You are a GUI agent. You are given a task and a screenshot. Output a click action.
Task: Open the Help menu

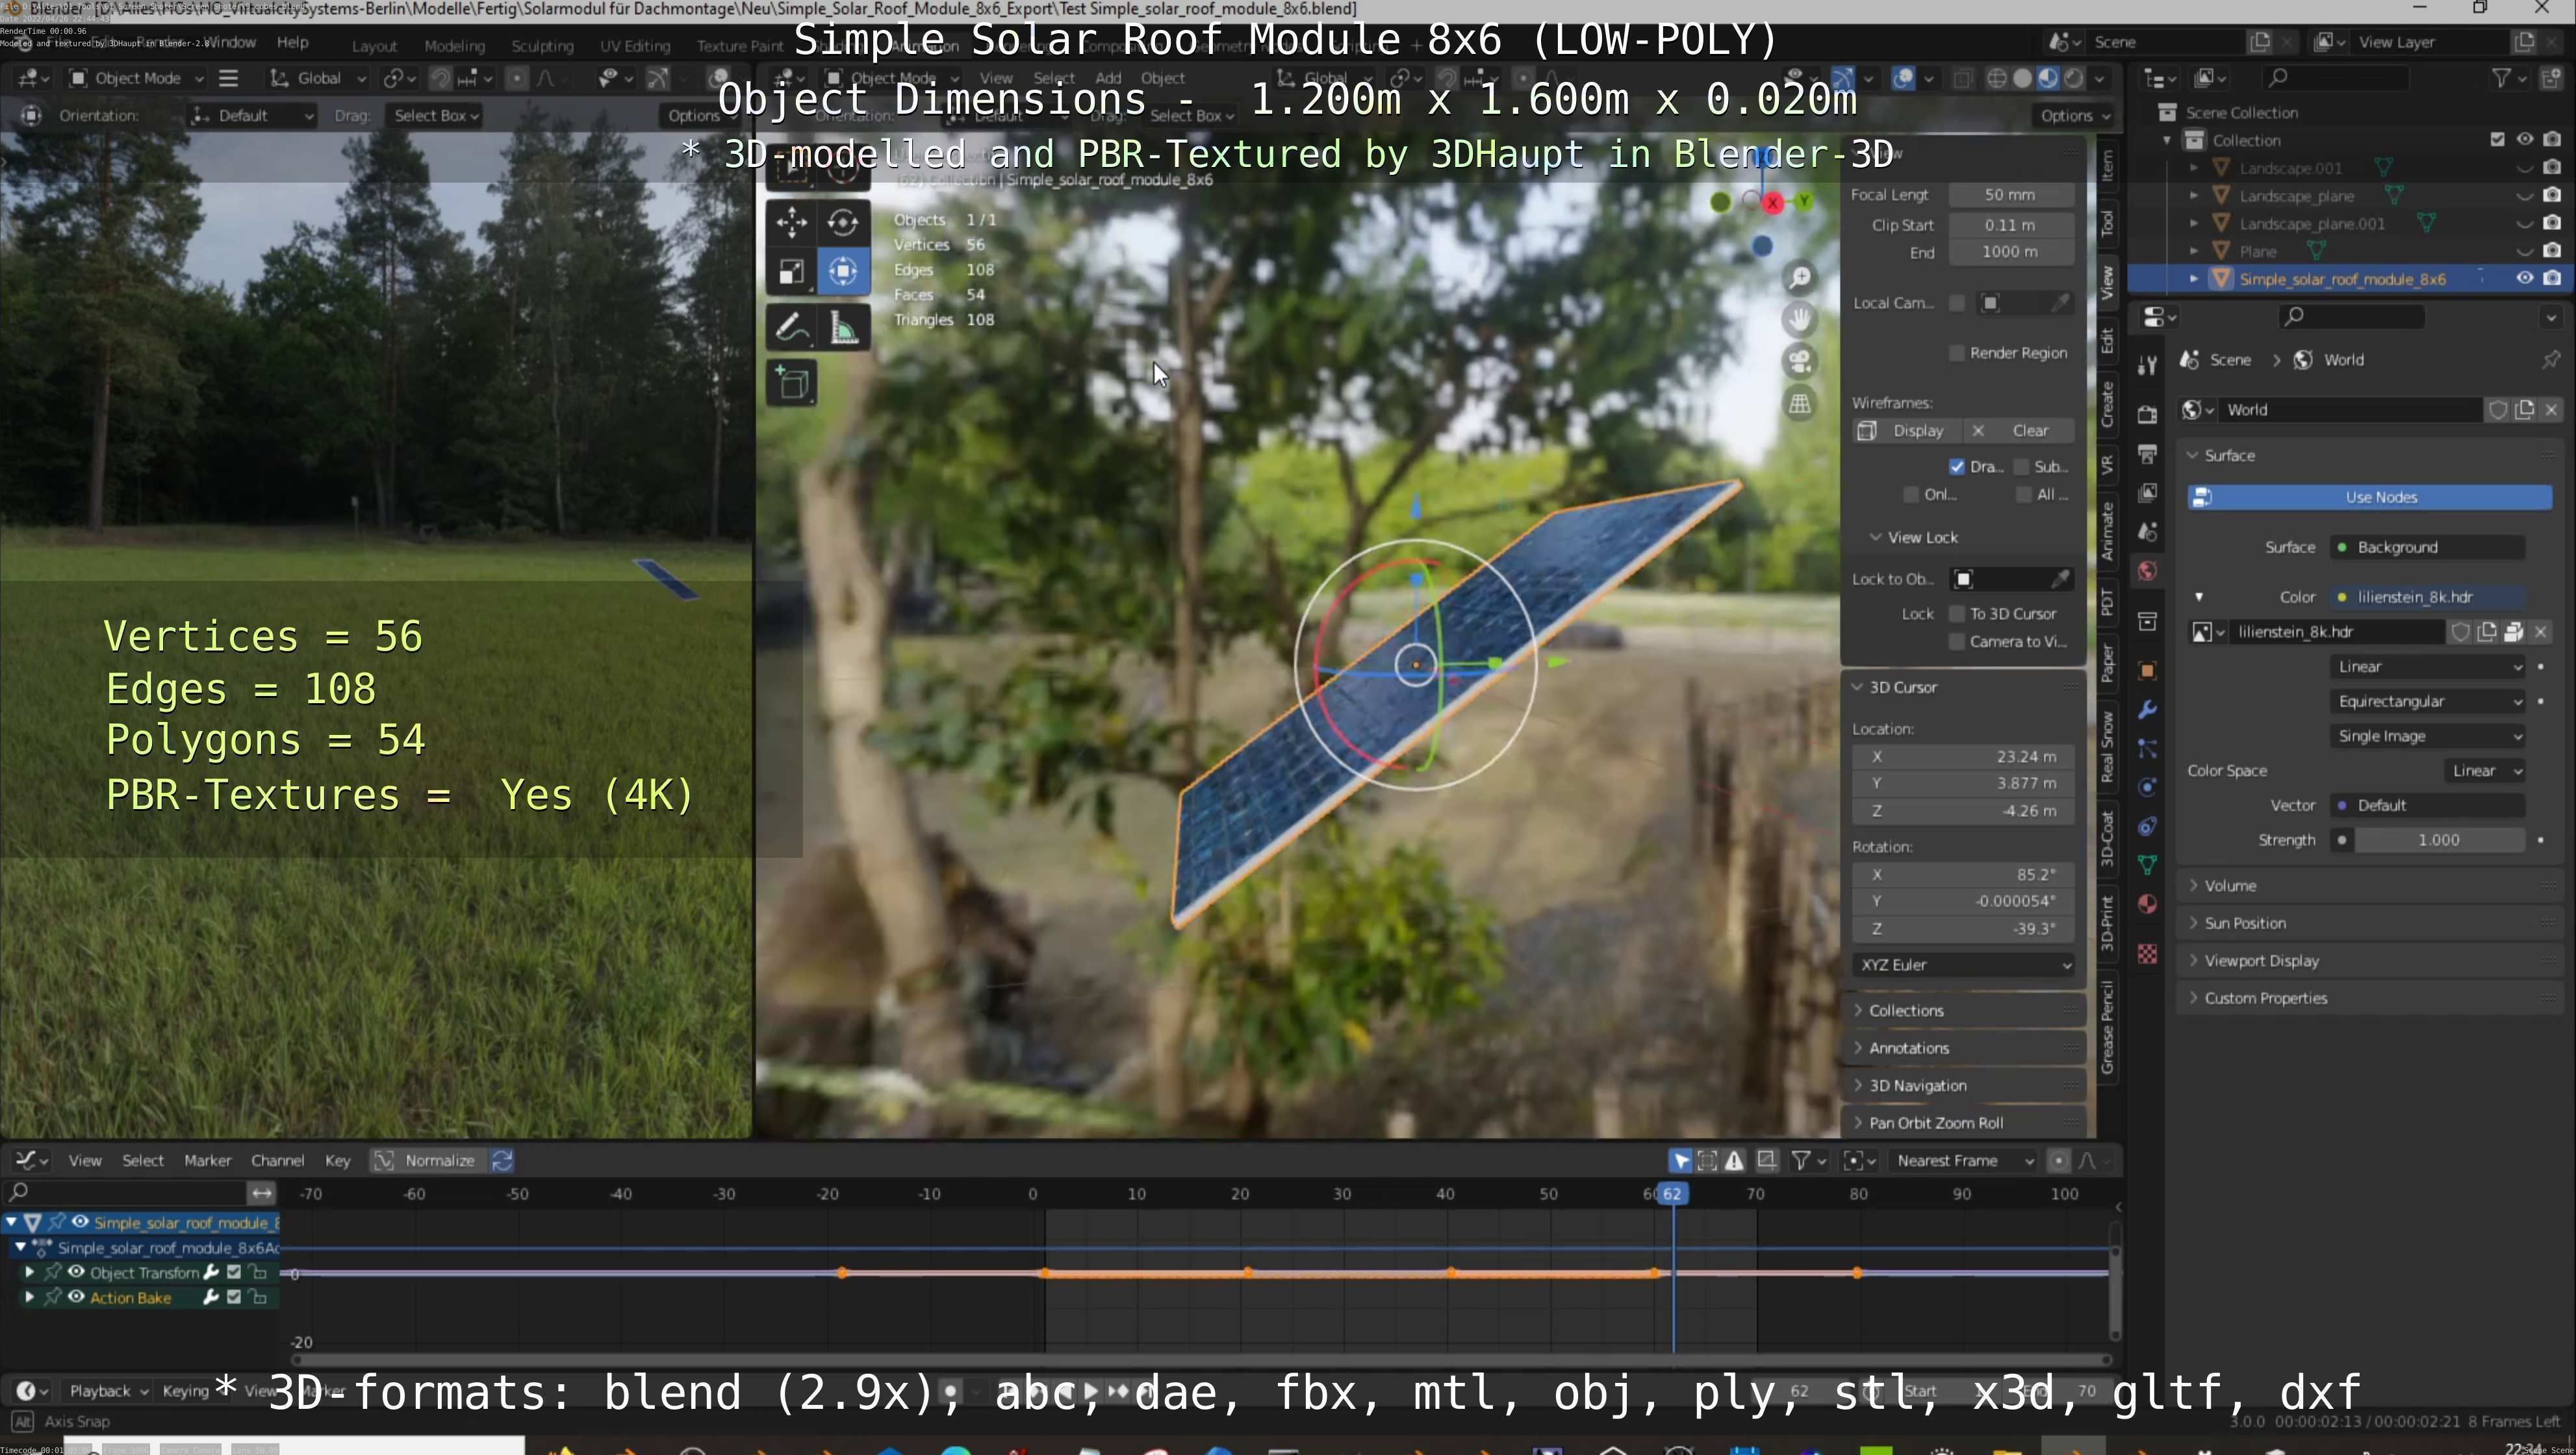[x=292, y=42]
